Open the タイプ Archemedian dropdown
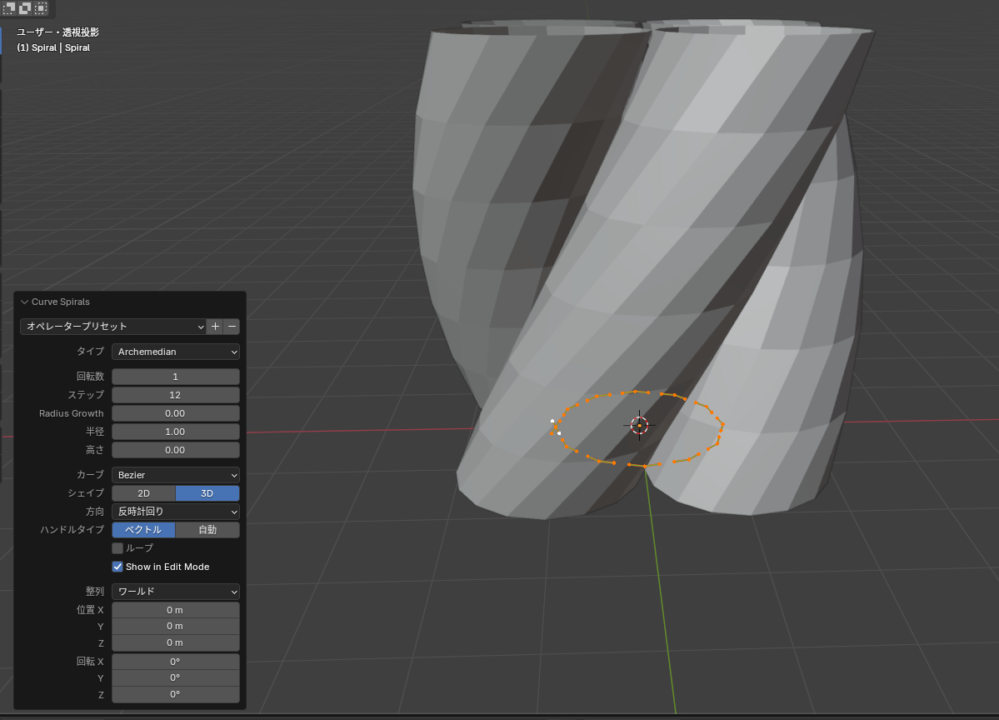999x720 pixels. point(175,352)
